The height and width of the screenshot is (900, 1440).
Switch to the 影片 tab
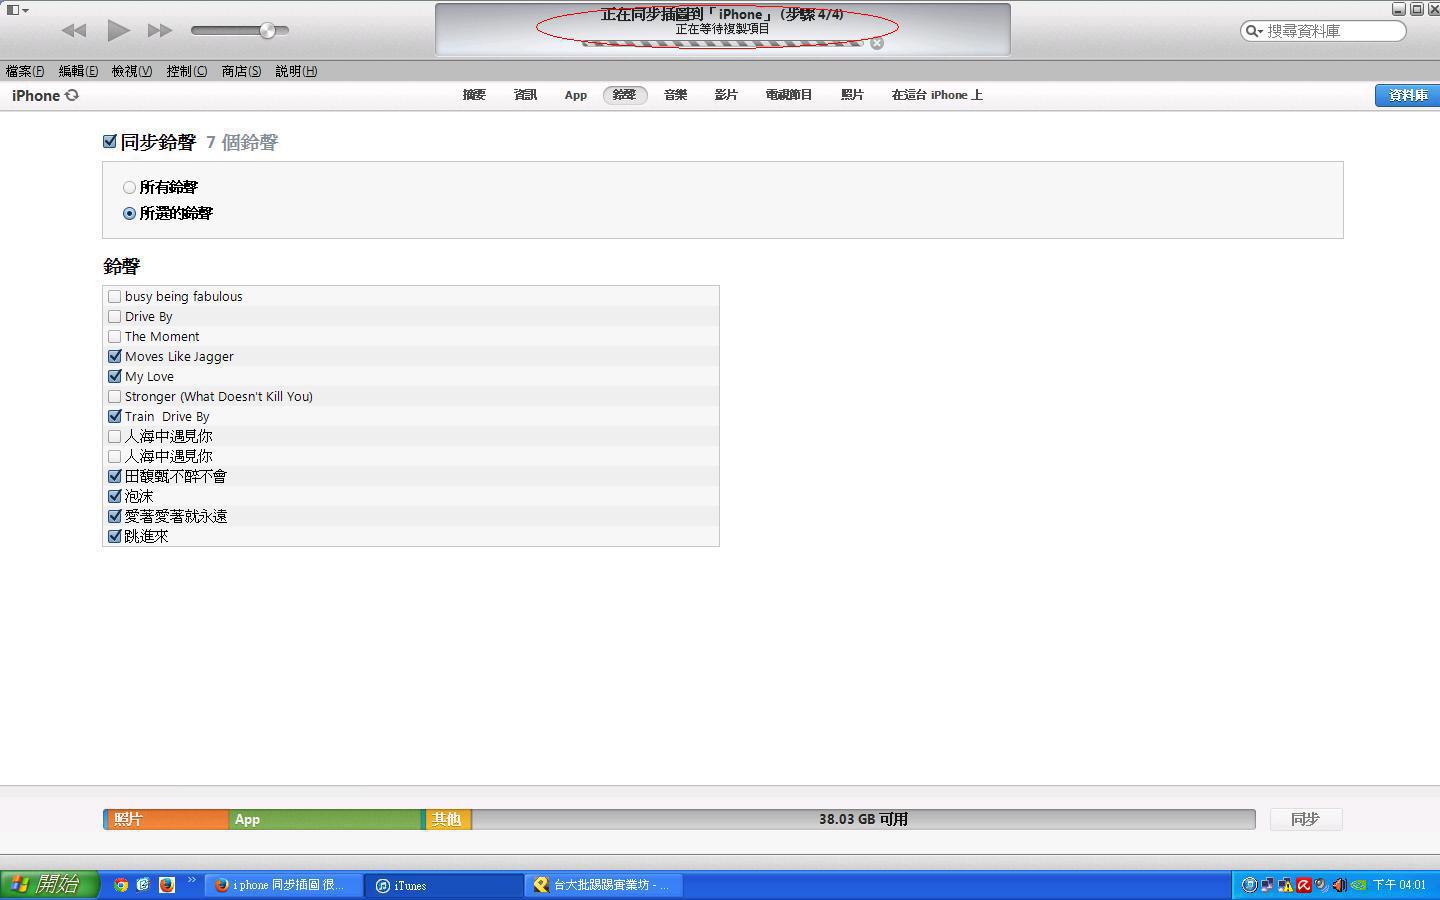tap(727, 95)
